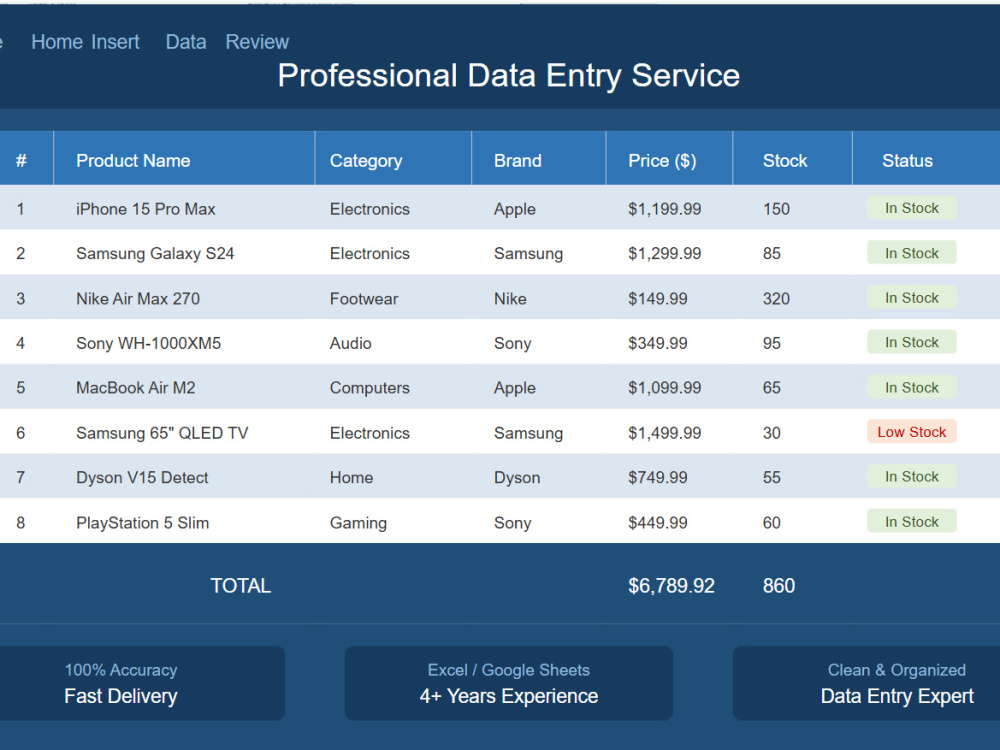The width and height of the screenshot is (1000, 750).
Task: Click the total stock value 860
Action: point(779,585)
